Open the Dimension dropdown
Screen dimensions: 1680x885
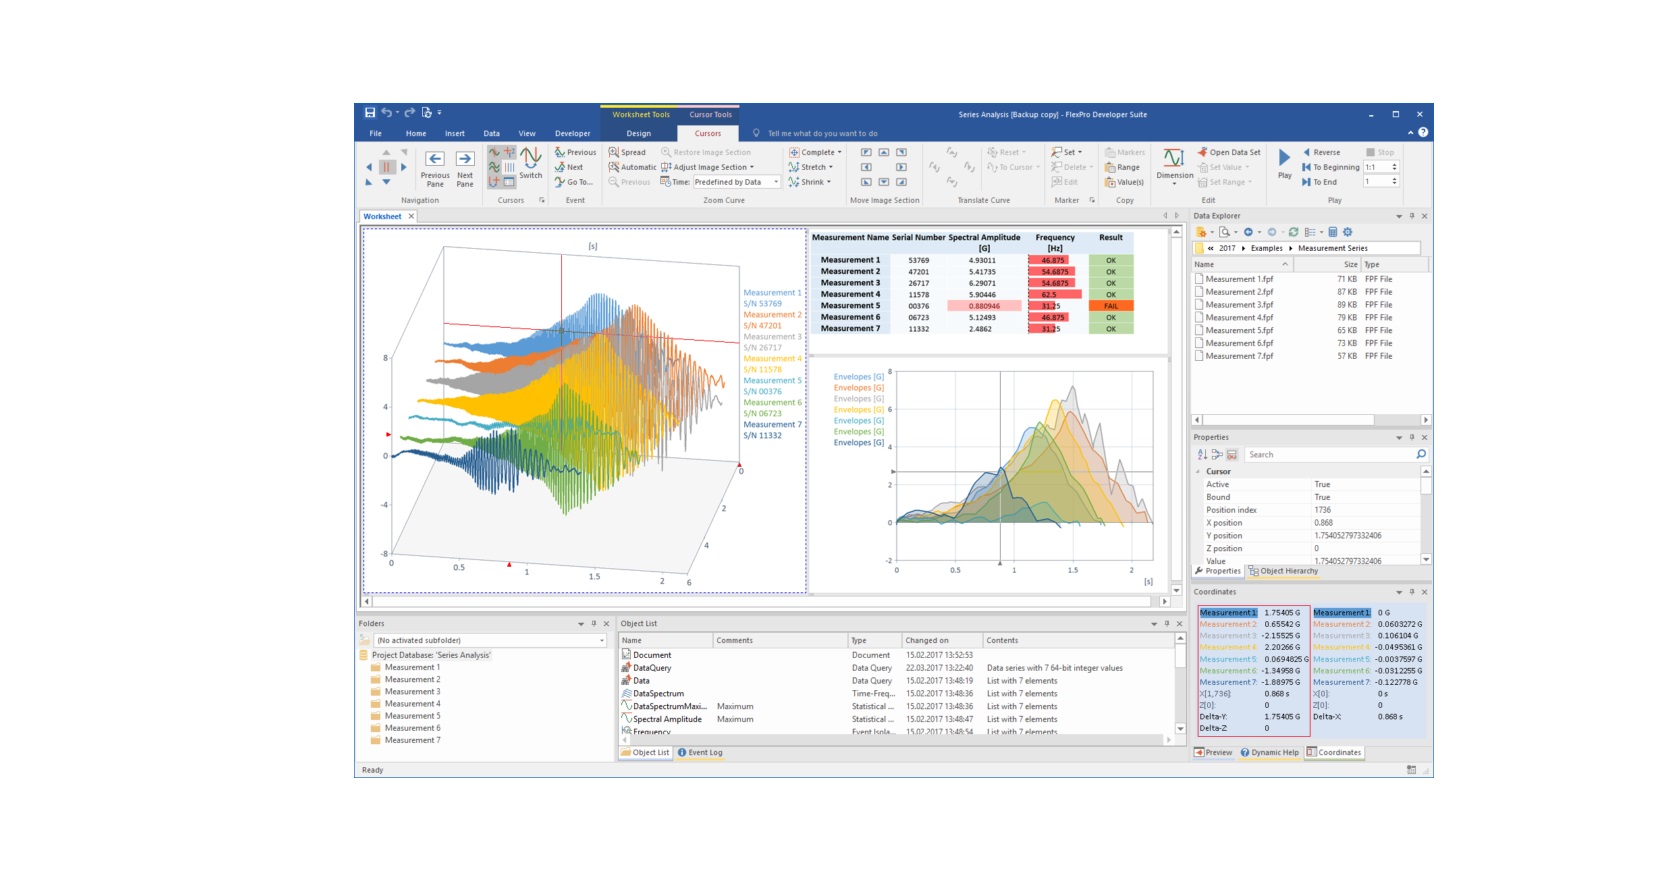tap(1175, 166)
